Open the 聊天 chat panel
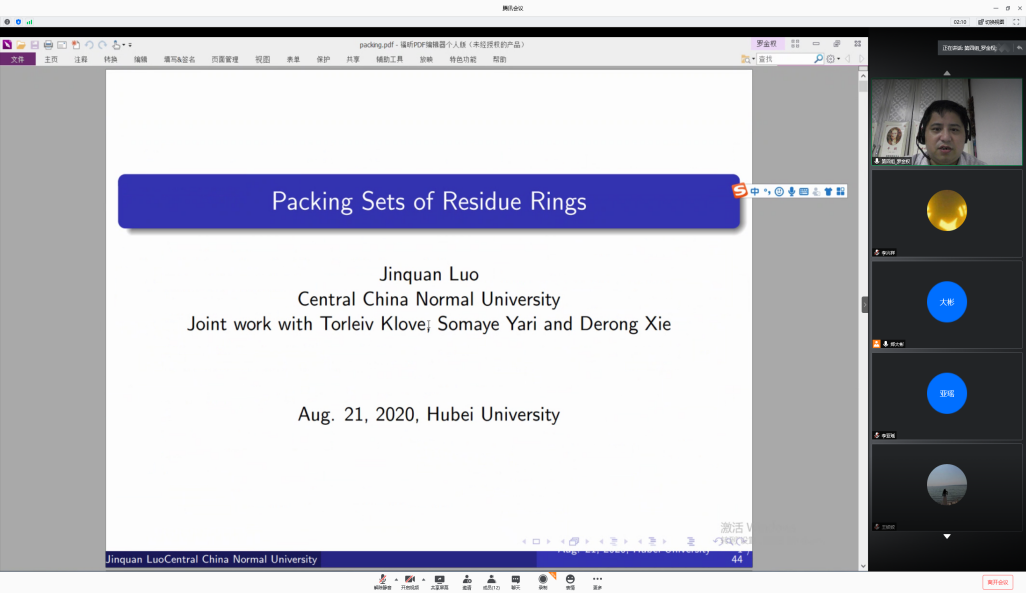 point(516,580)
